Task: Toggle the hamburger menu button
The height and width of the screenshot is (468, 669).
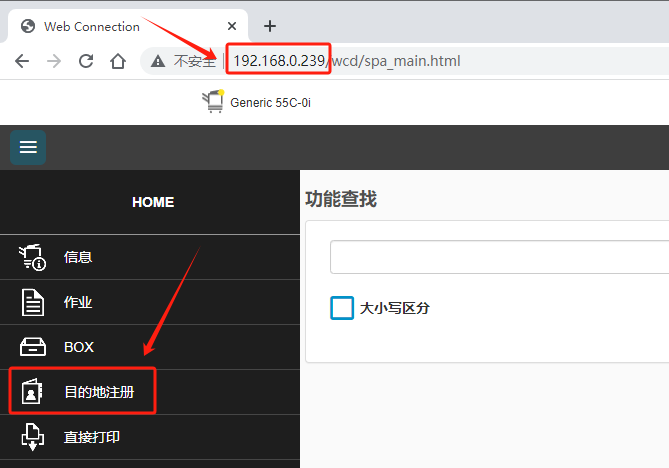Action: [28, 147]
